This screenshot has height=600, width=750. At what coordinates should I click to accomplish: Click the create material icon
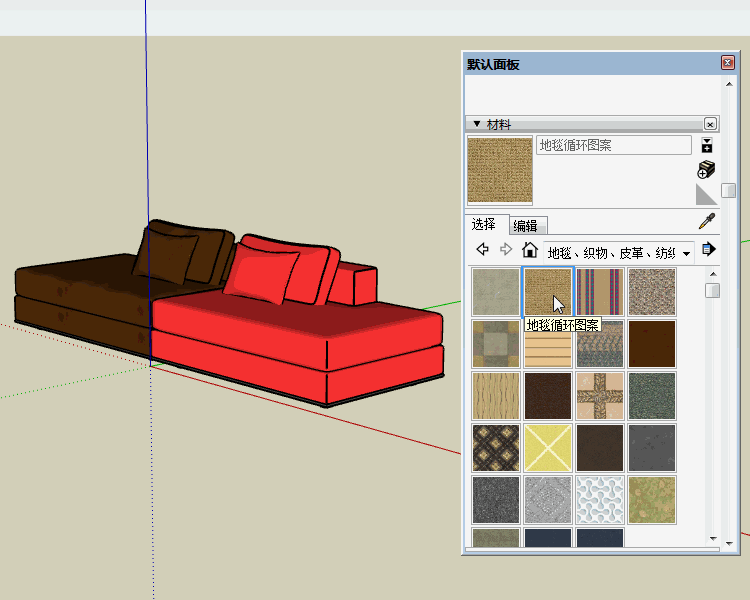[706, 169]
